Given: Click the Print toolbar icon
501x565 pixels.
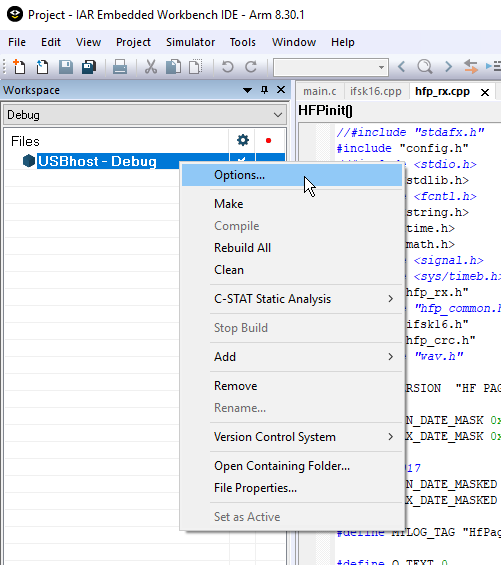Looking at the screenshot, I should (120, 67).
